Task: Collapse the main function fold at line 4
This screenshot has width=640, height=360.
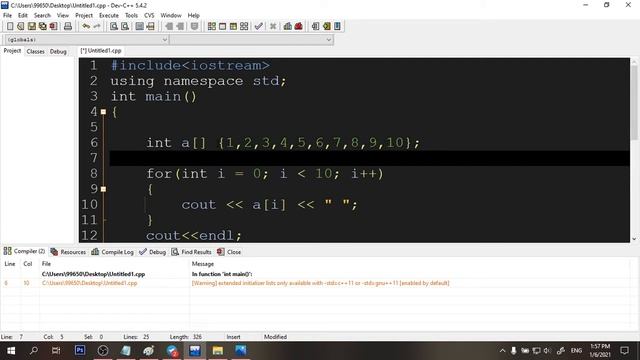Action: pyautogui.click(x=103, y=112)
